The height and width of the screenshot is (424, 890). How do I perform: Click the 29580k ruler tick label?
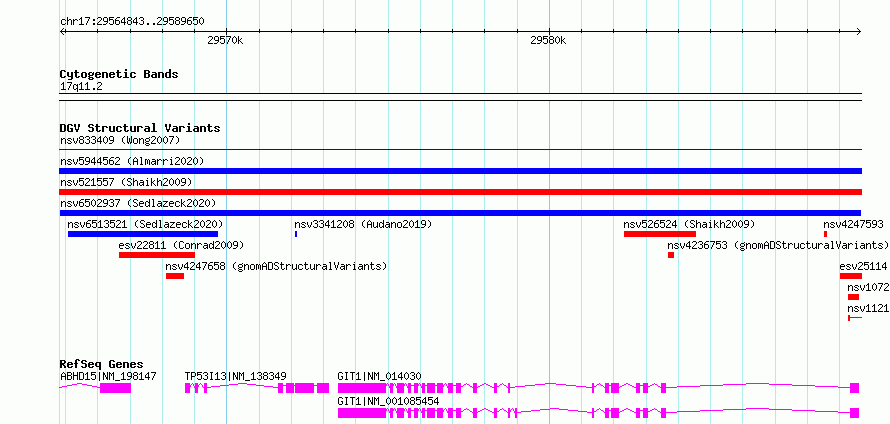pos(548,40)
